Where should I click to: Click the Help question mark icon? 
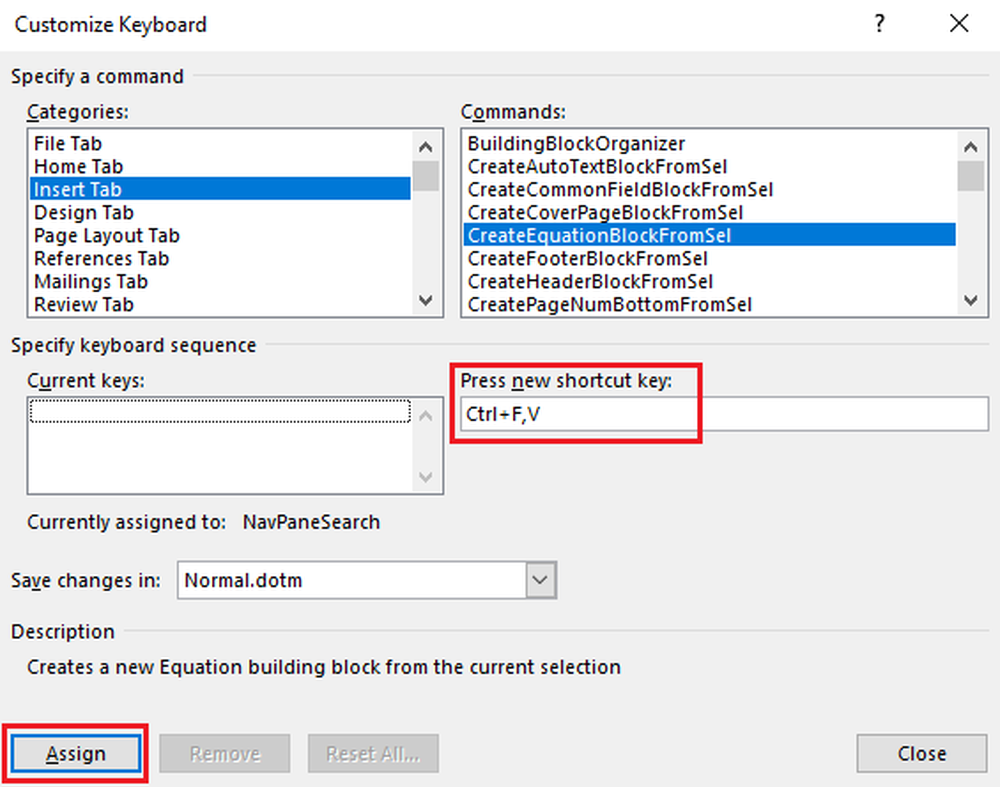[879, 24]
